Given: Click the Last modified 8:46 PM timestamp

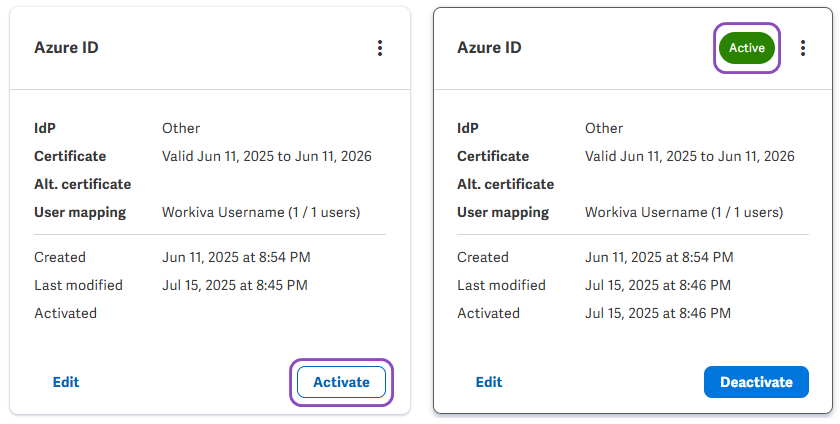Looking at the screenshot, I should [x=657, y=285].
